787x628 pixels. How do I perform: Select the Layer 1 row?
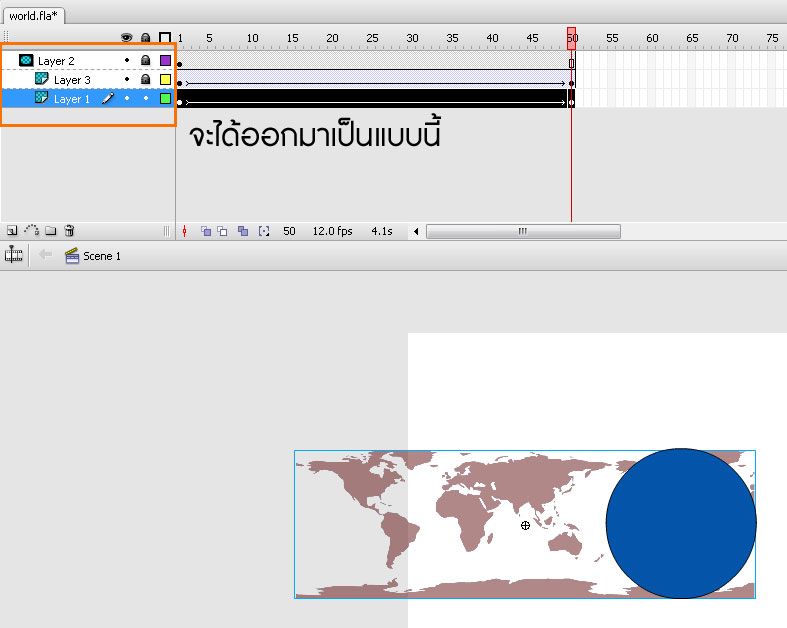tap(88, 99)
